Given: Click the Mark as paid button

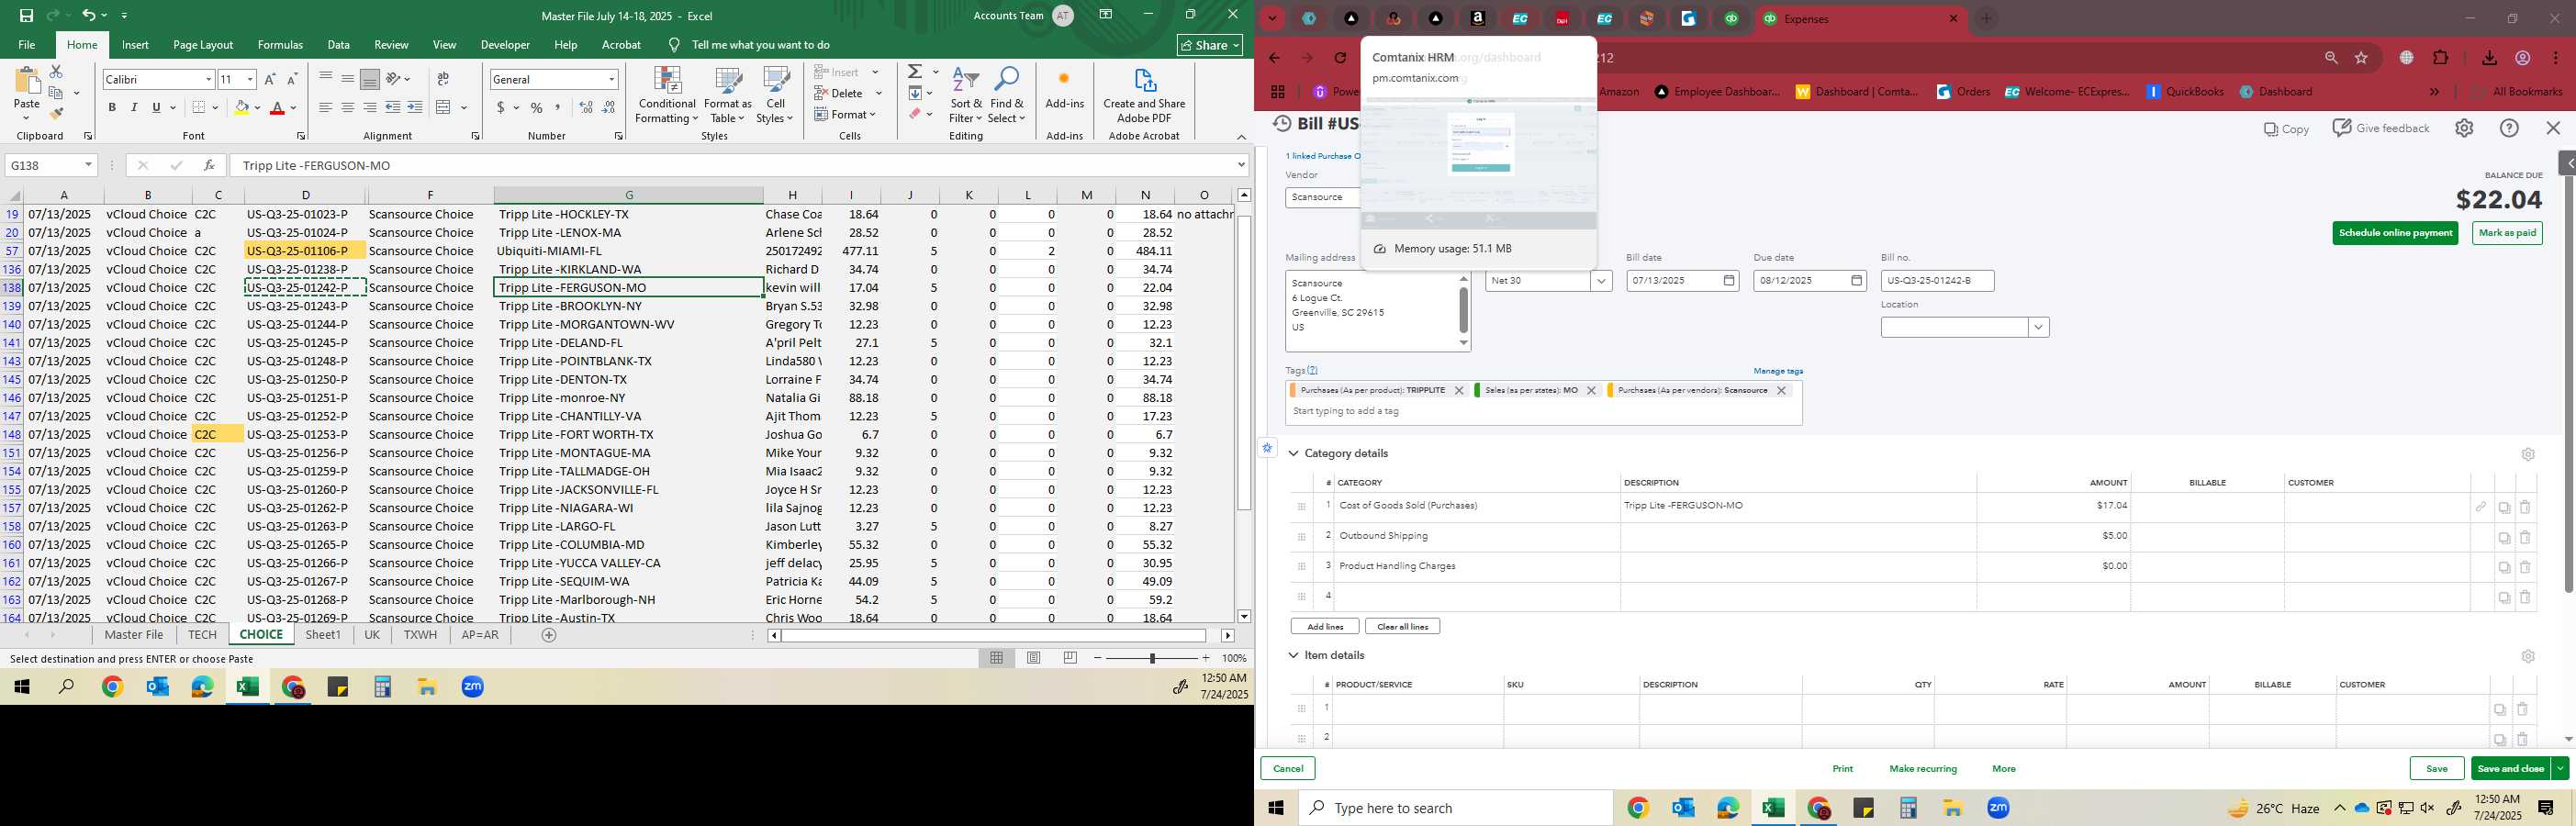Looking at the screenshot, I should pyautogui.click(x=2507, y=233).
